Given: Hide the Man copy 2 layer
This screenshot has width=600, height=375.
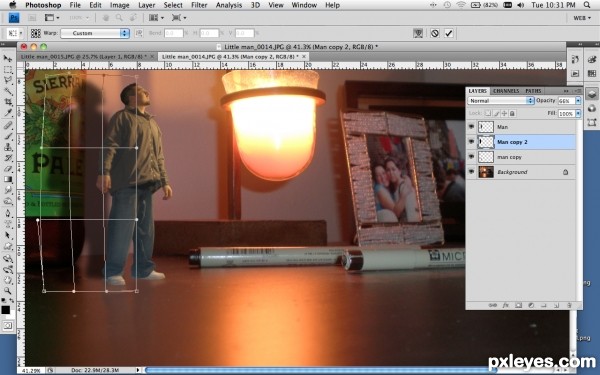Looking at the screenshot, I should (x=471, y=142).
